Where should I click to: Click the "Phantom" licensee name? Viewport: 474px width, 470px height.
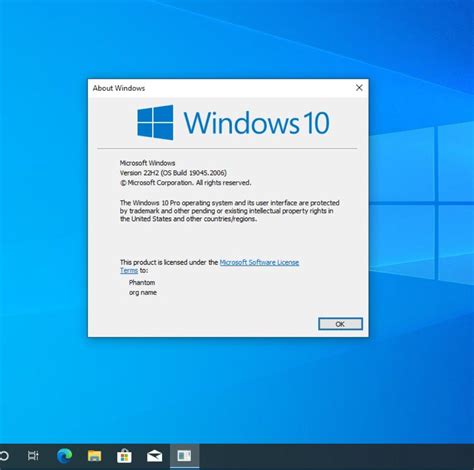point(142,282)
